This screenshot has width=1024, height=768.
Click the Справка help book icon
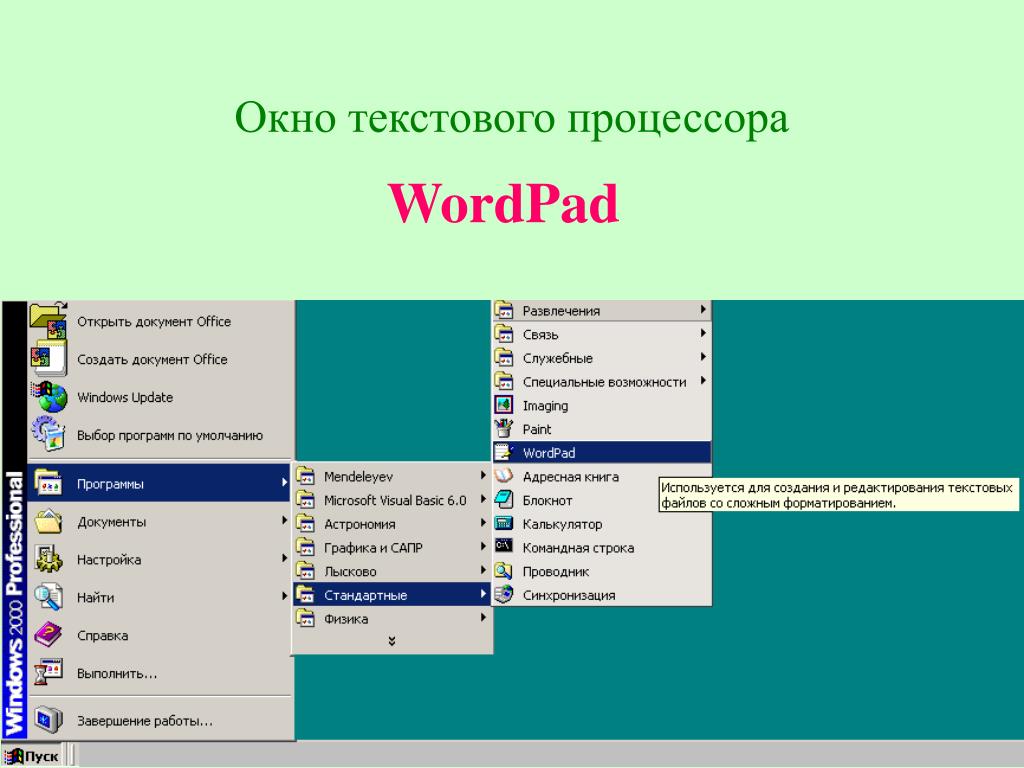point(48,635)
